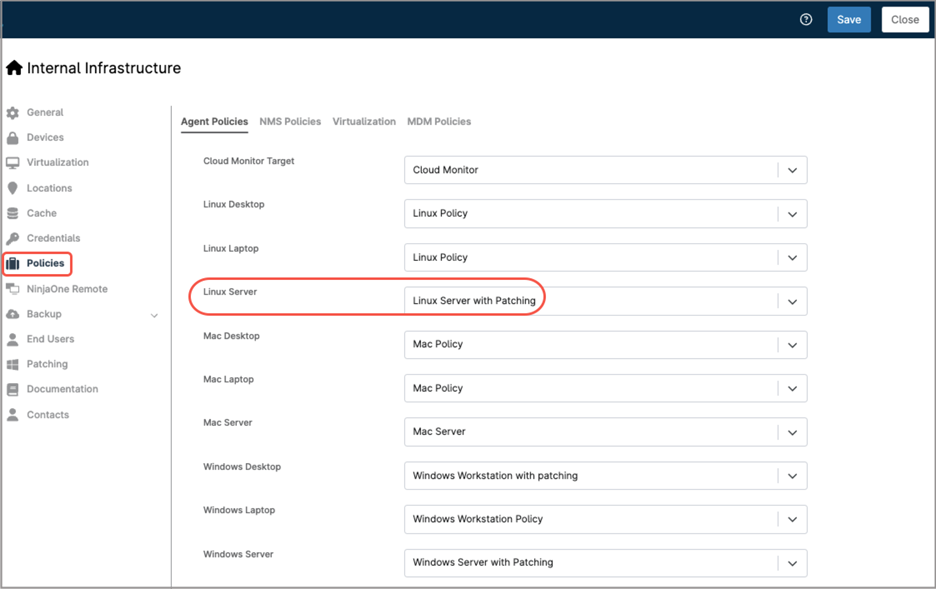Click the help question mark icon

[806, 19]
